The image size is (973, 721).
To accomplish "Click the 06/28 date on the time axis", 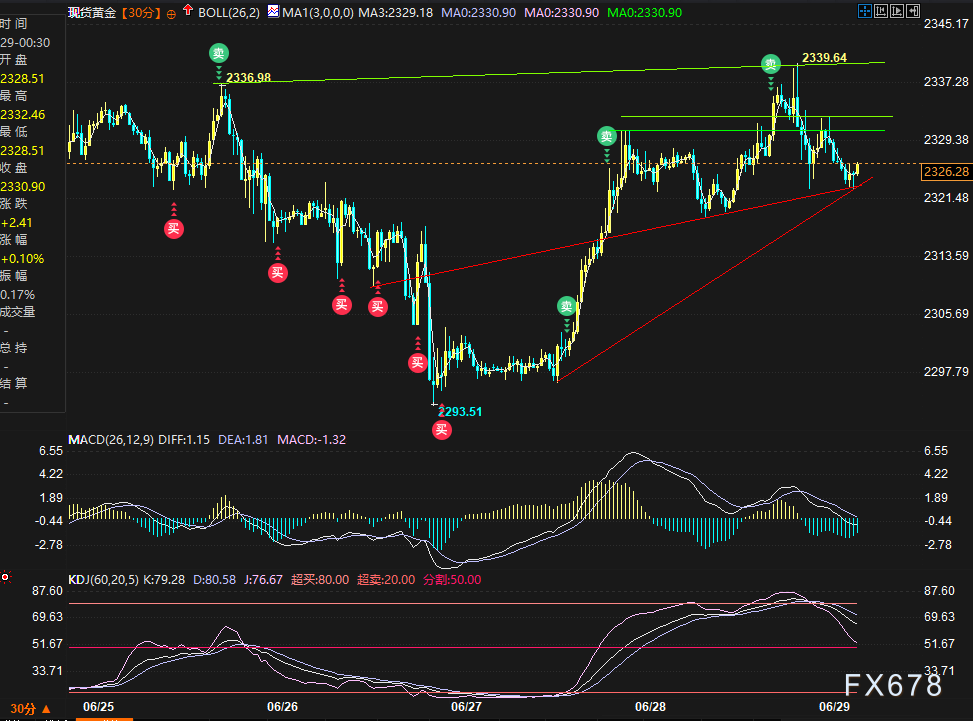I will (x=650, y=706).
